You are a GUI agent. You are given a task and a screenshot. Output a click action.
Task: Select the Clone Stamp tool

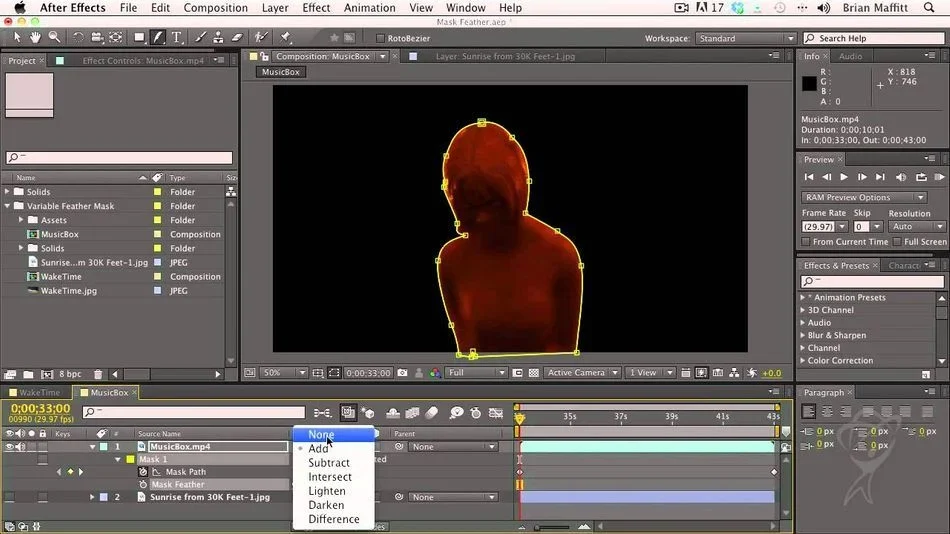click(x=218, y=38)
